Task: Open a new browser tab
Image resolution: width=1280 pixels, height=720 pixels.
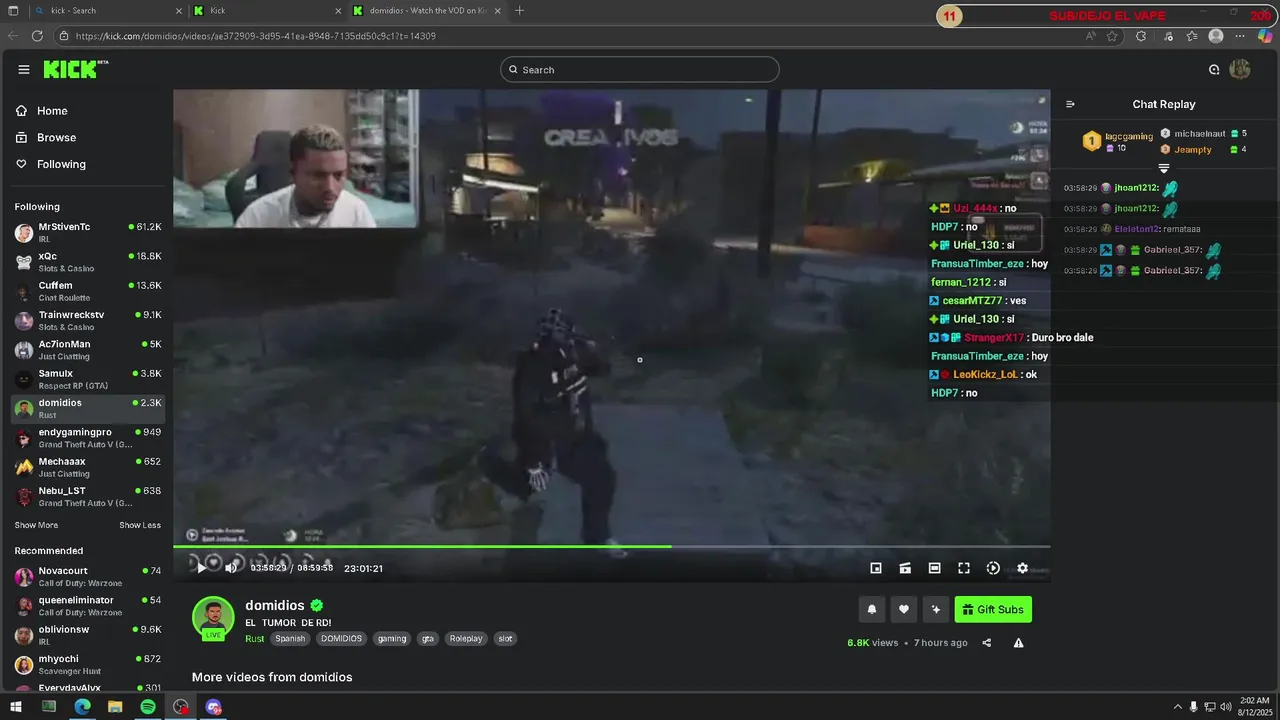Action: (x=519, y=11)
